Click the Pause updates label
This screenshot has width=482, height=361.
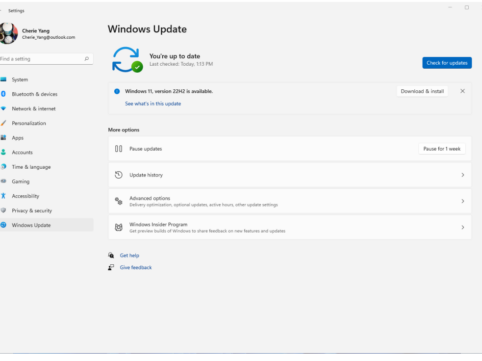[x=146, y=149]
